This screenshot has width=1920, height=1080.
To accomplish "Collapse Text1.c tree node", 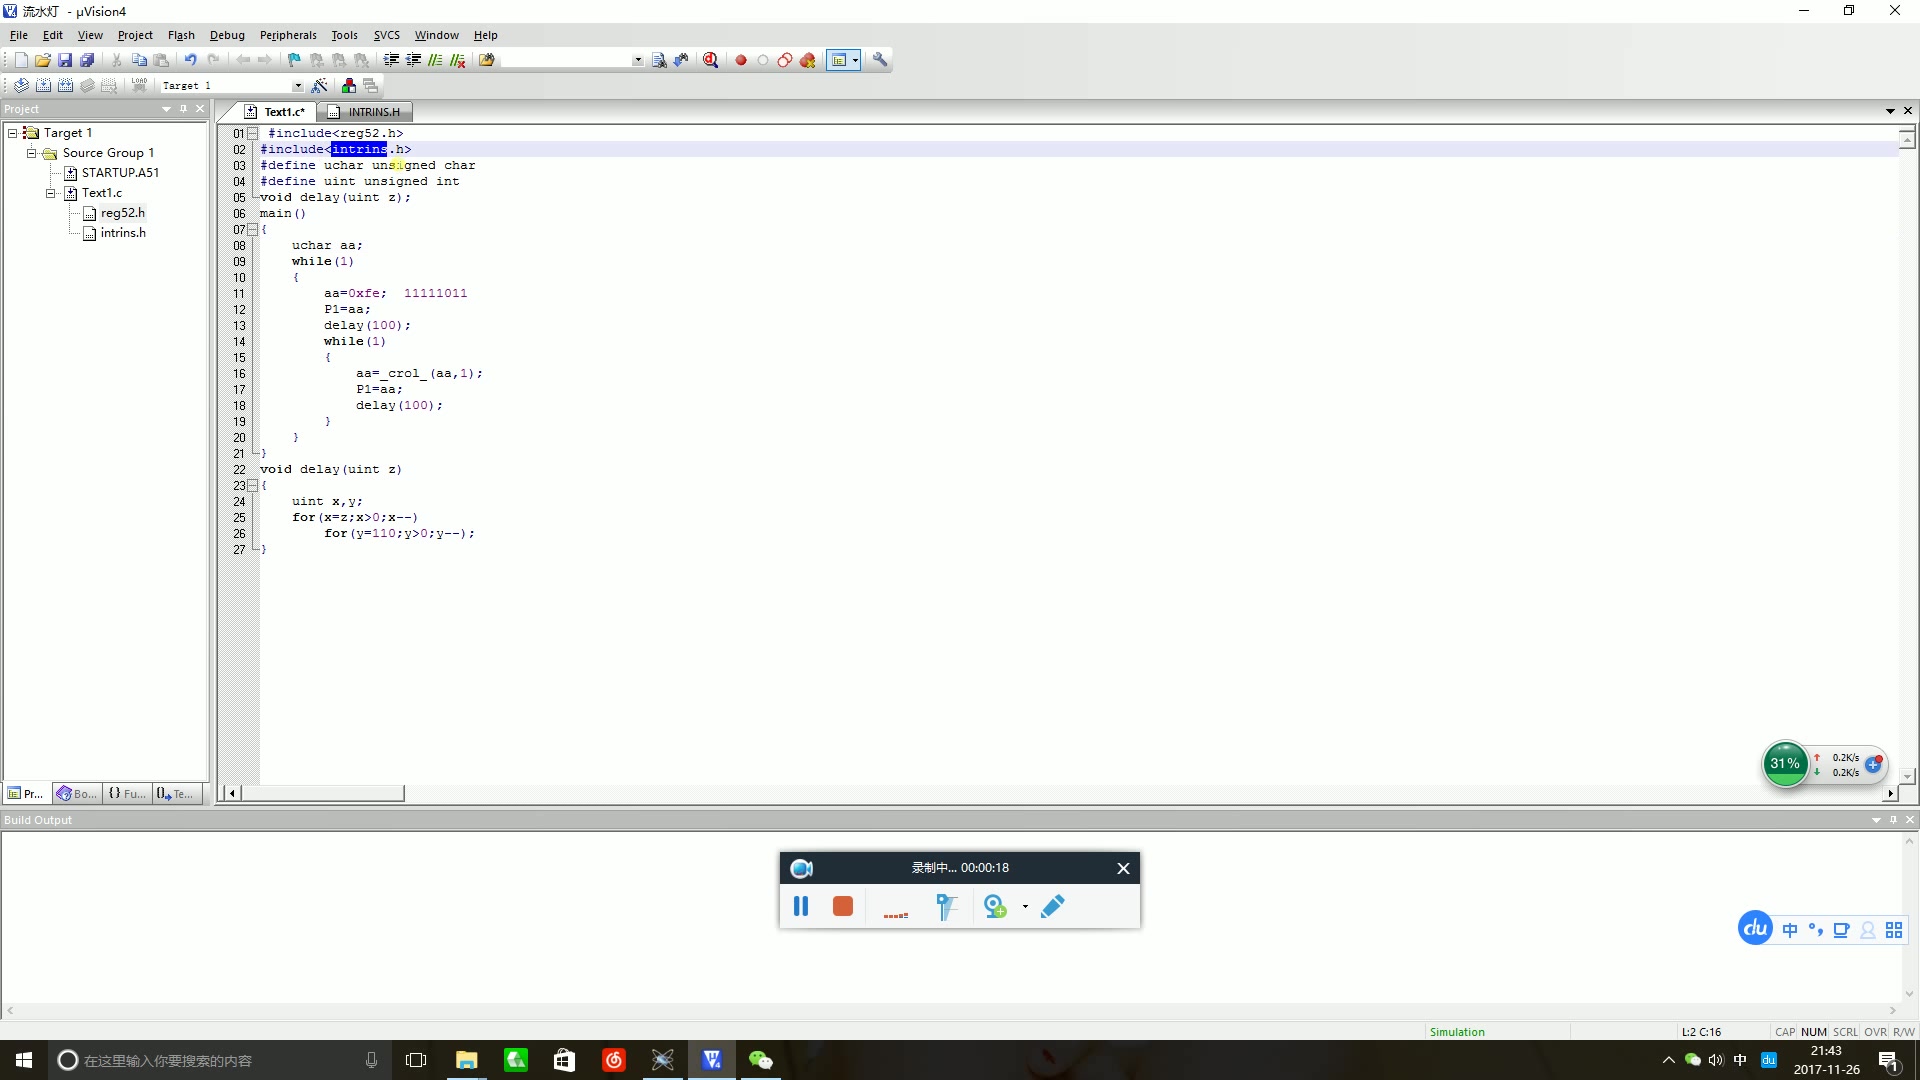I will 50,193.
